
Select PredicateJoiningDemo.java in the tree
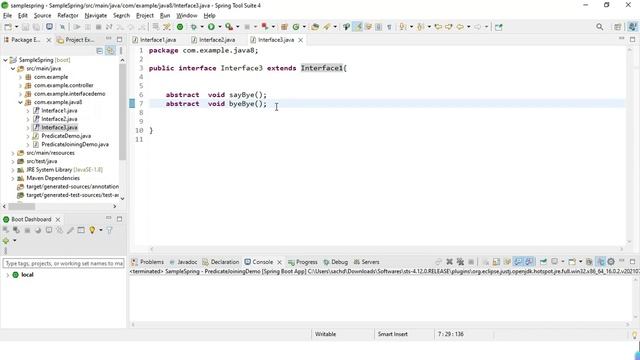(x=75, y=144)
